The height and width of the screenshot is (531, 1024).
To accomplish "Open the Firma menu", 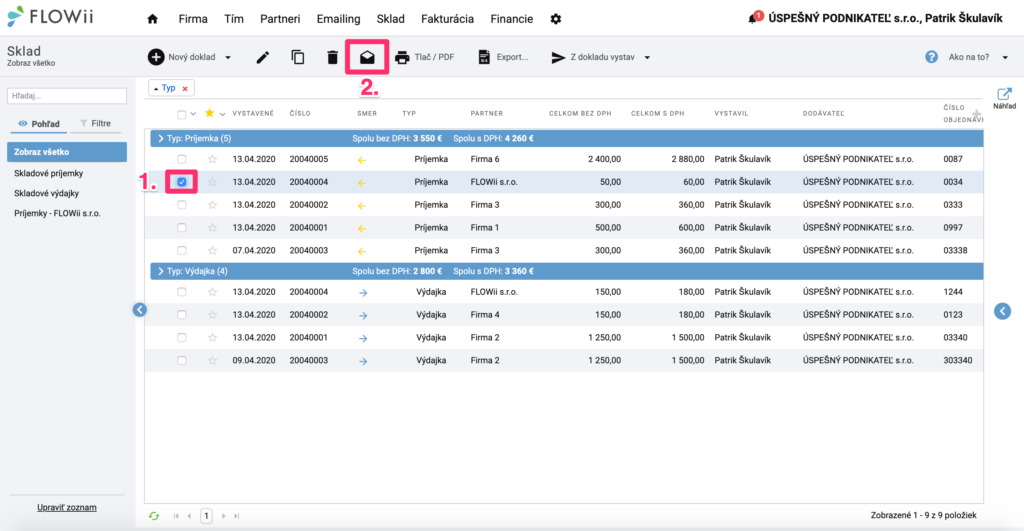I will (193, 19).
